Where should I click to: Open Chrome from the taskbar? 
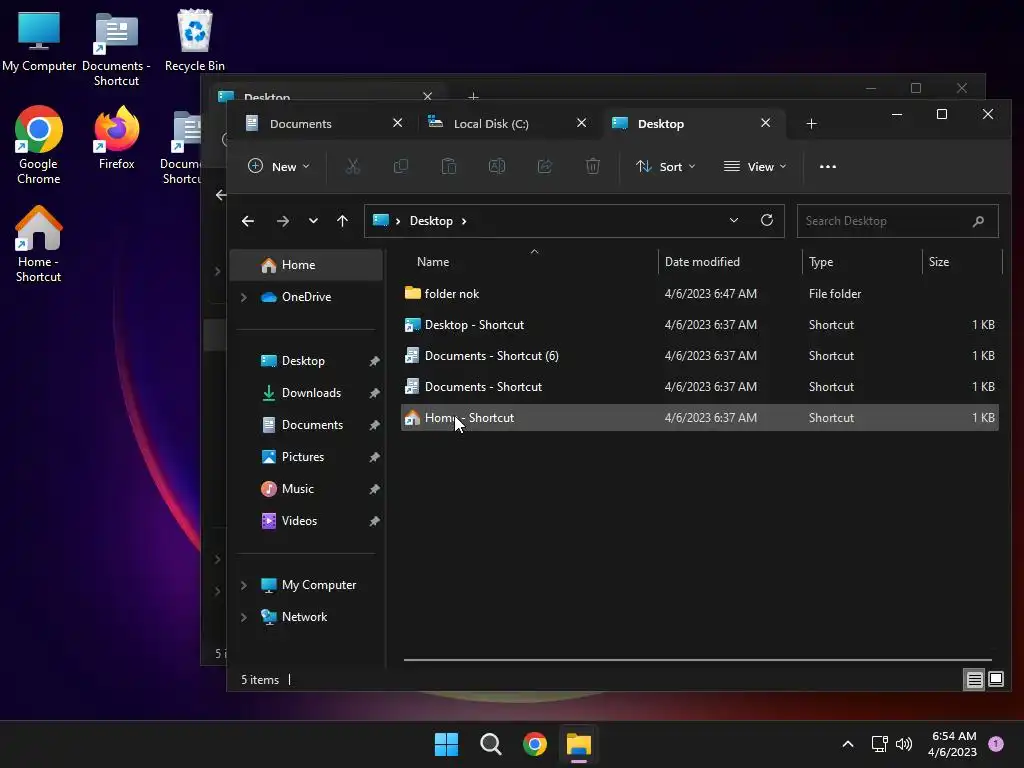(535, 744)
